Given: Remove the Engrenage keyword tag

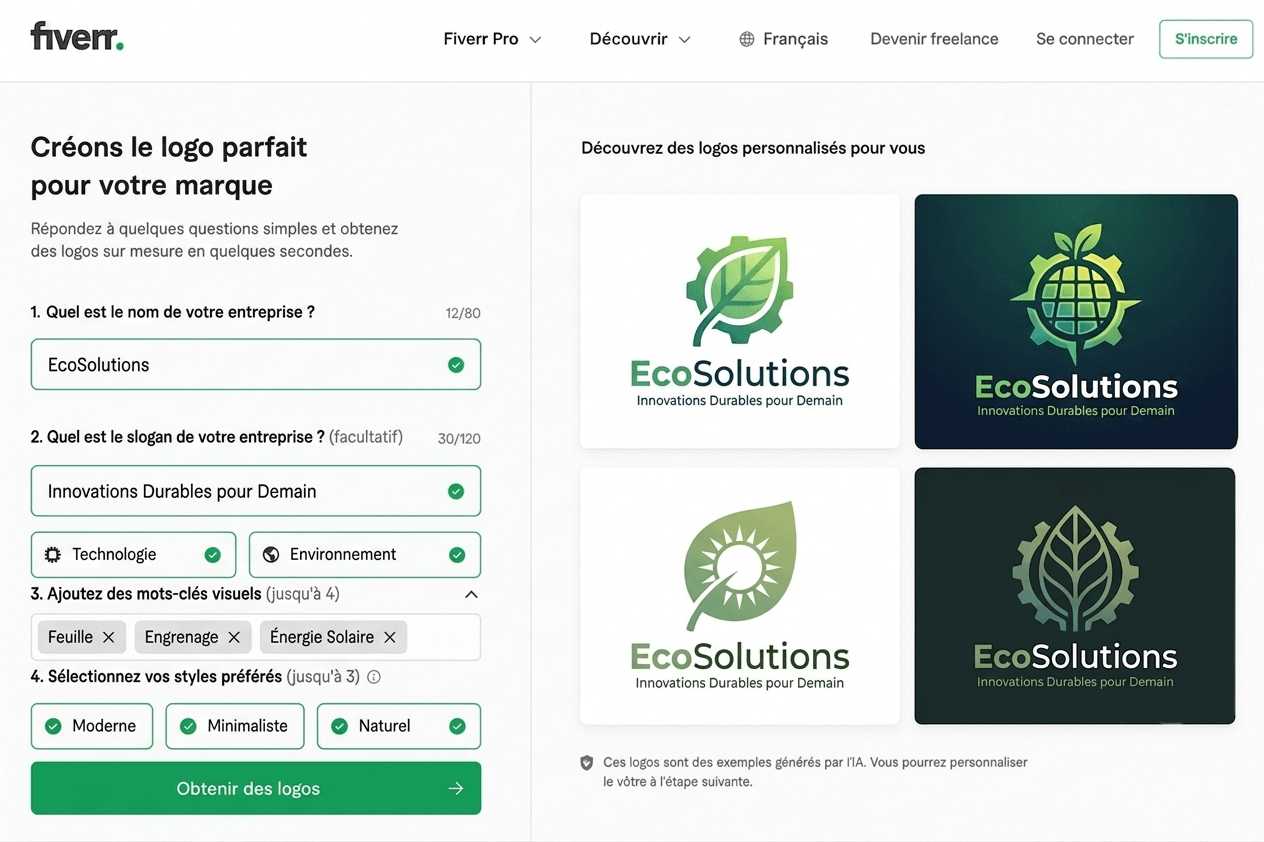Looking at the screenshot, I should 234,637.
